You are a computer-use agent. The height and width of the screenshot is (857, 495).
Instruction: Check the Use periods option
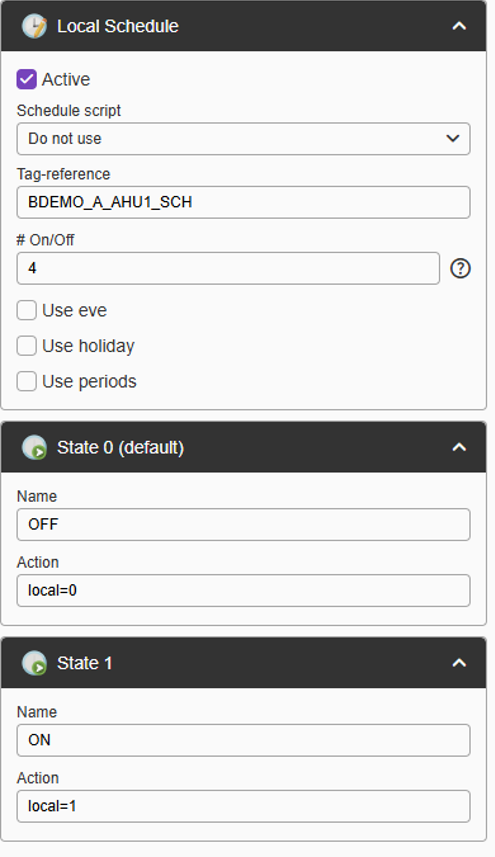pos(26,381)
